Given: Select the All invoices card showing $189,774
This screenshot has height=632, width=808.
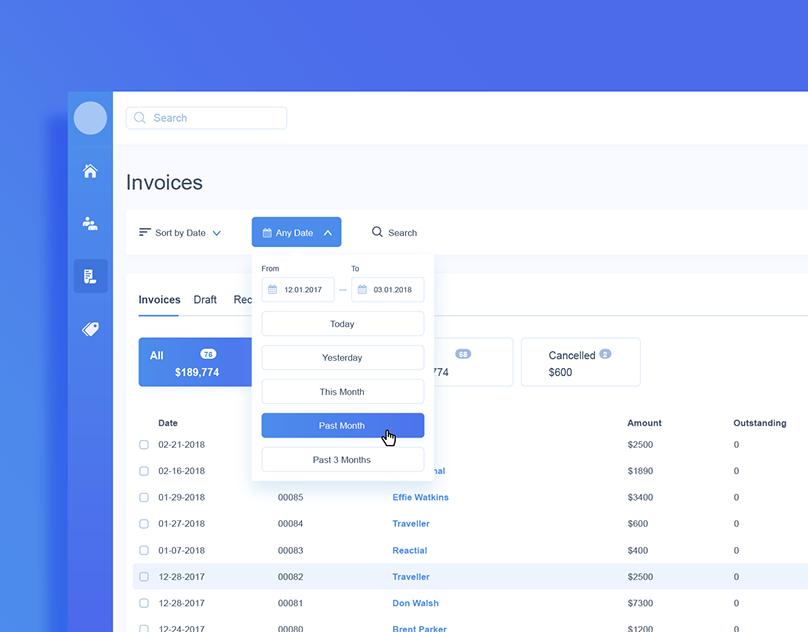Looking at the screenshot, I should 195,362.
